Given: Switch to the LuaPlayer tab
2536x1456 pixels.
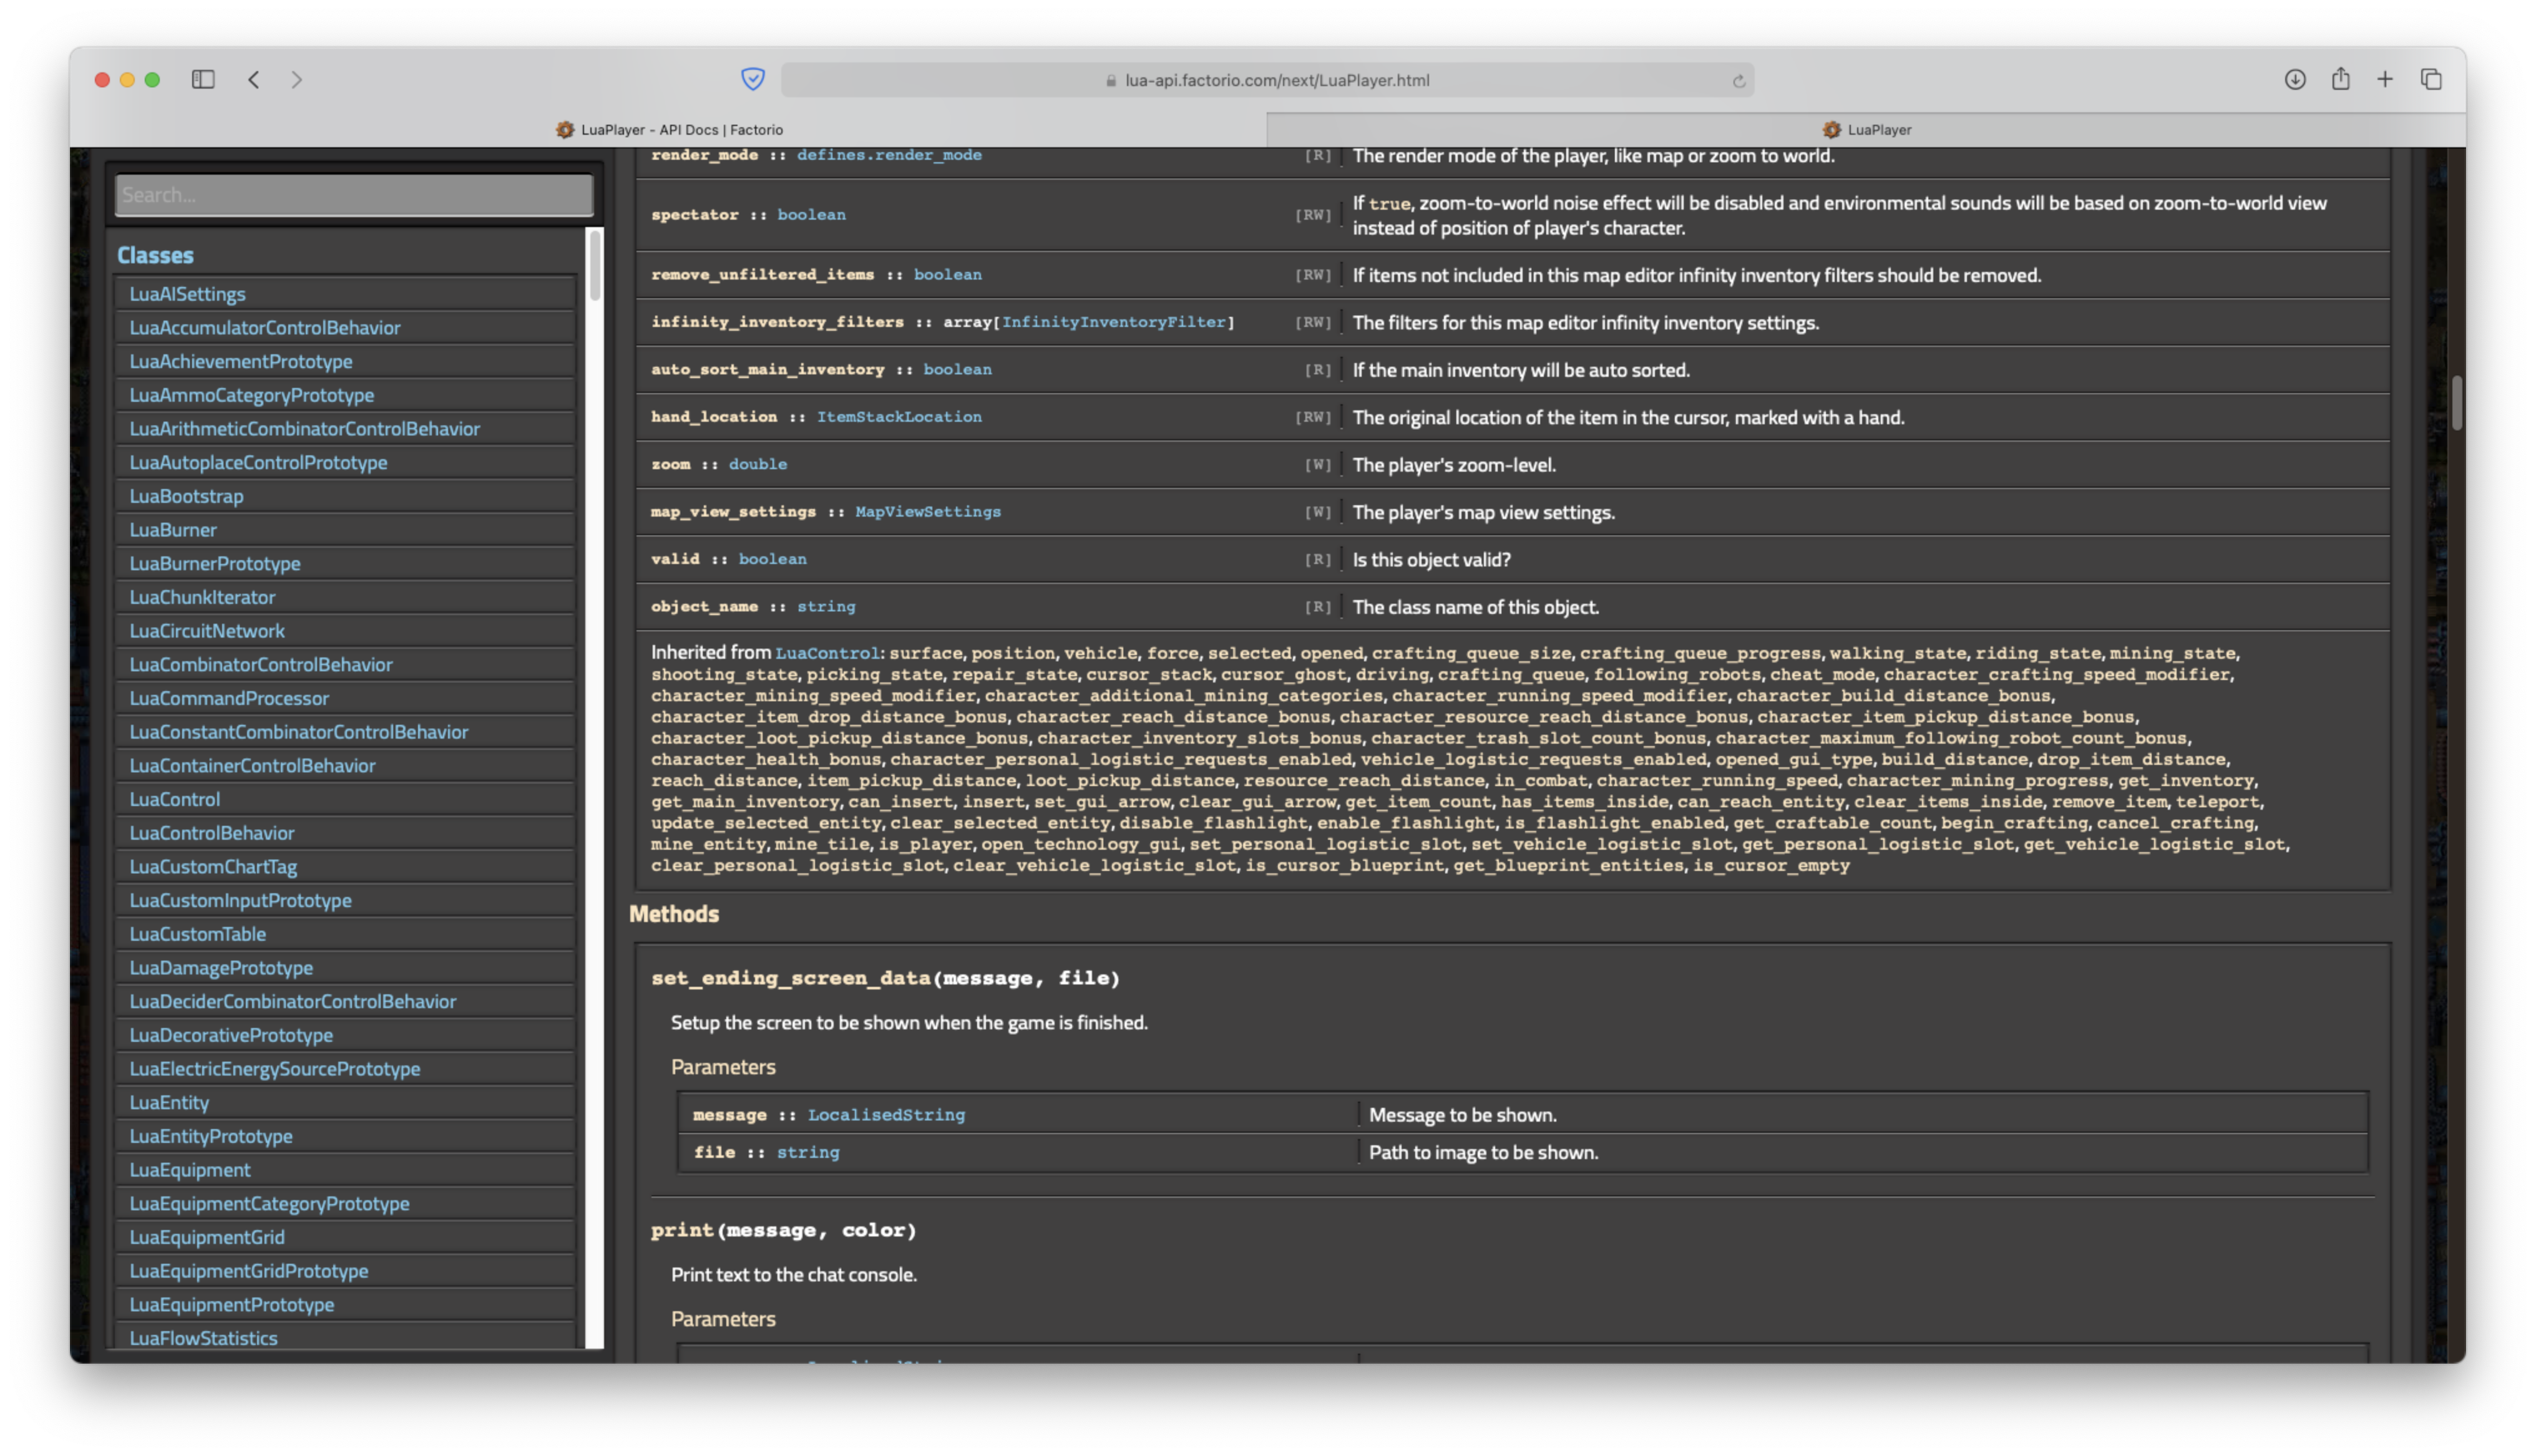Looking at the screenshot, I should click(1866, 130).
